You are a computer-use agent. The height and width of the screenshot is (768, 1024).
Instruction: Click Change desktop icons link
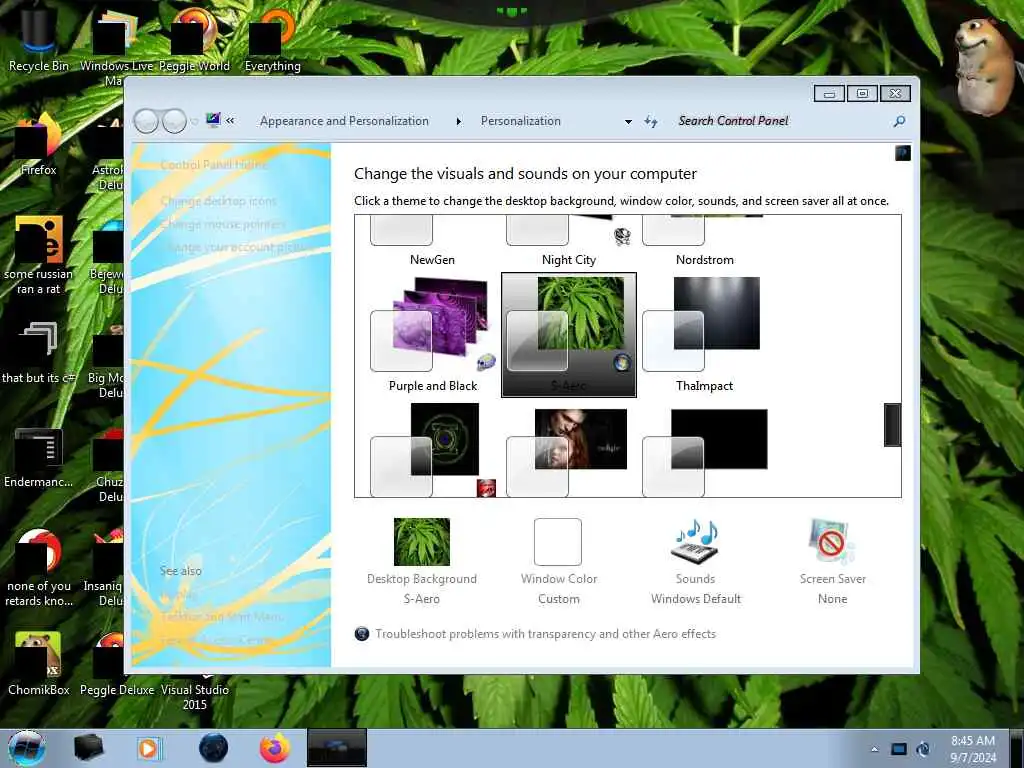pos(218,200)
